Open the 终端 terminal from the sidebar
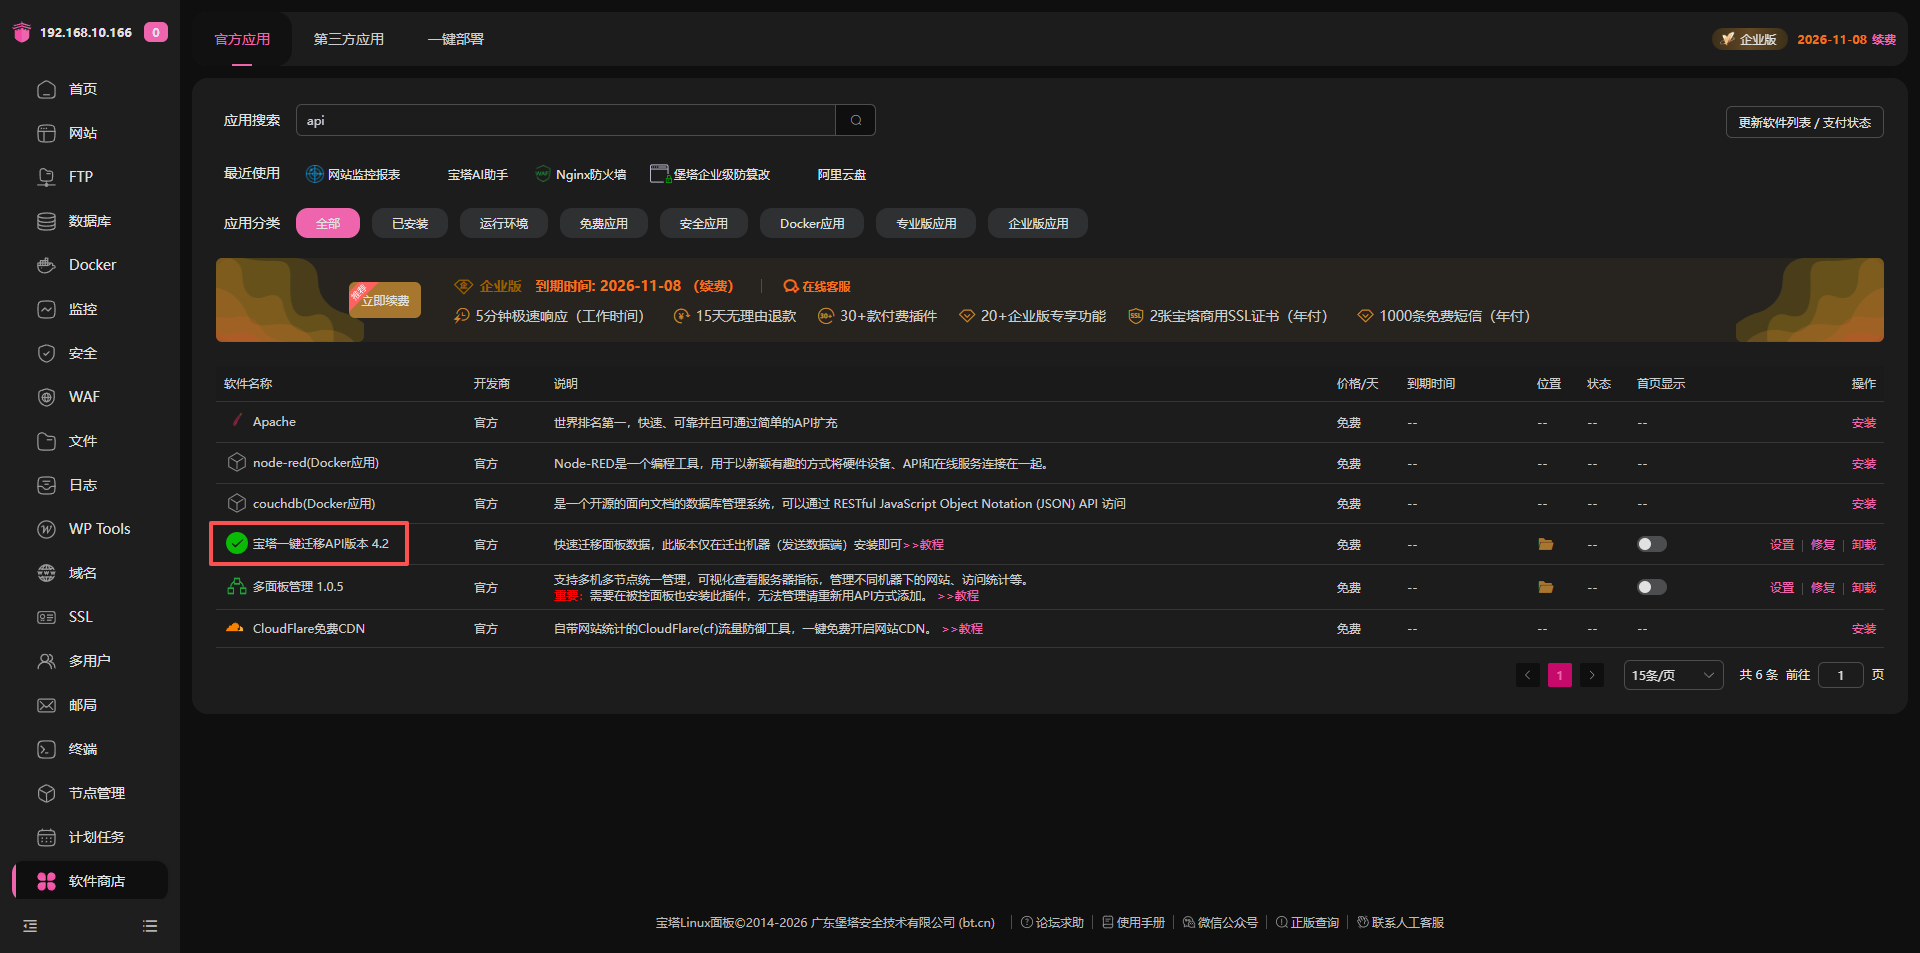1920x953 pixels. click(84, 749)
